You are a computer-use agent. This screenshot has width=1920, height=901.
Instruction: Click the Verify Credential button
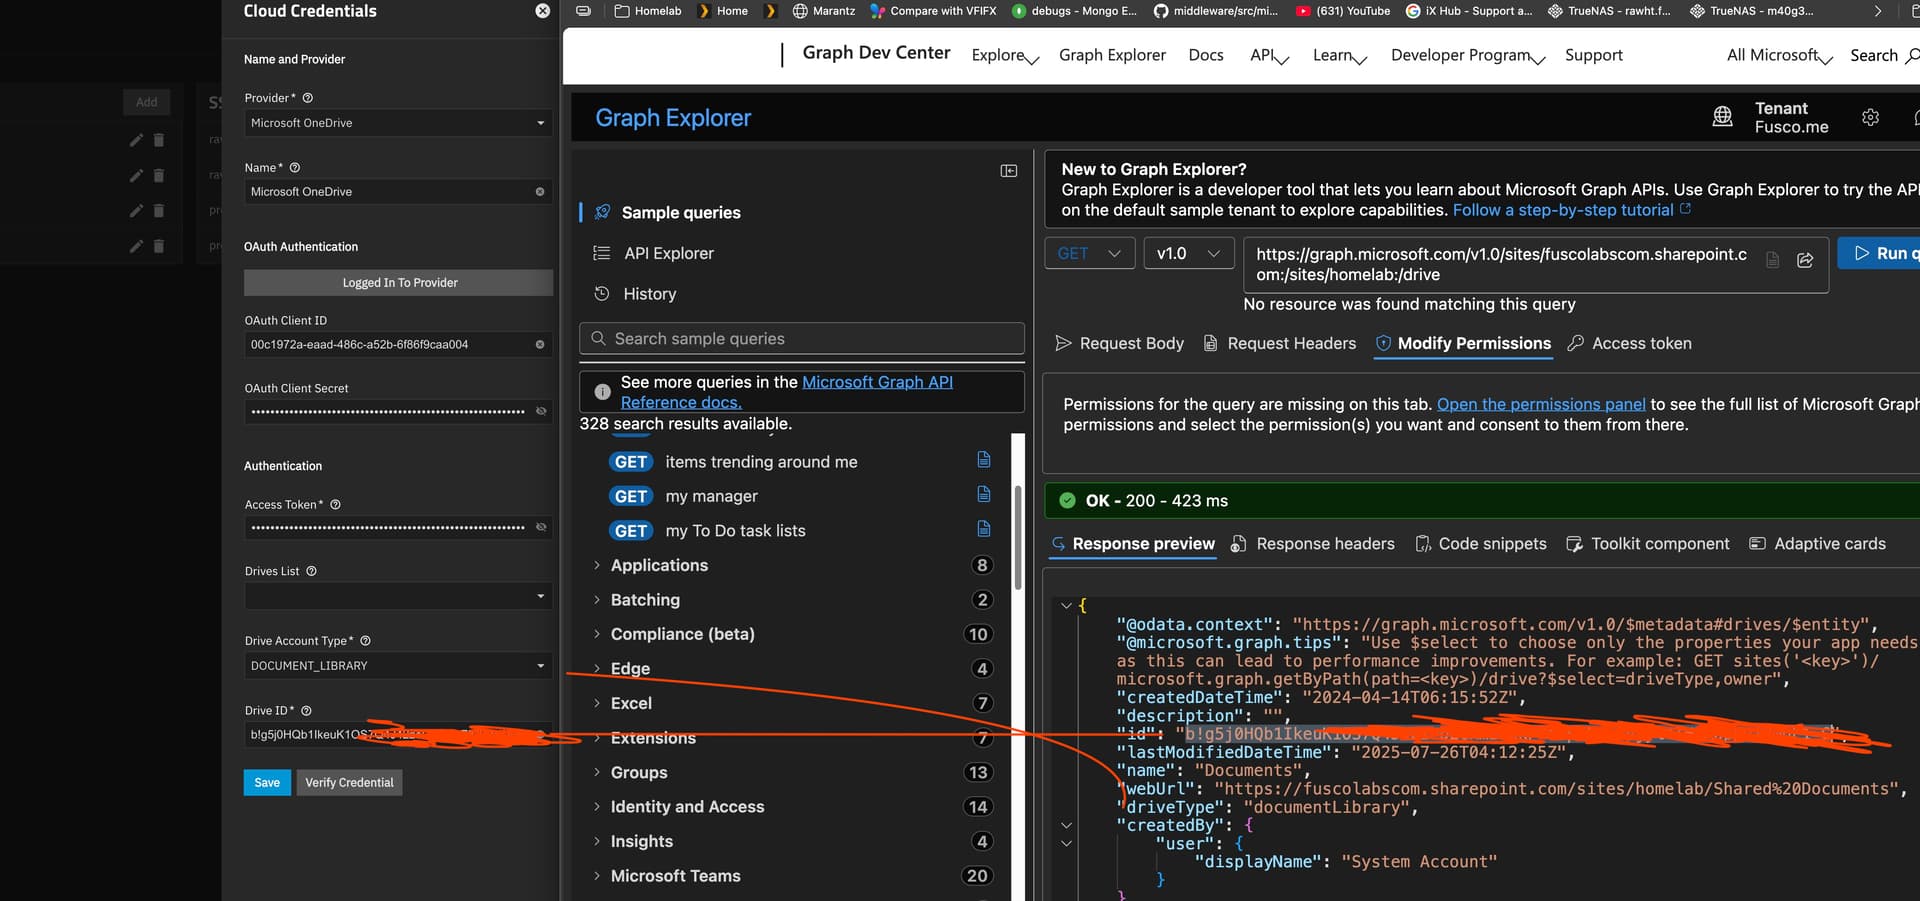(349, 783)
